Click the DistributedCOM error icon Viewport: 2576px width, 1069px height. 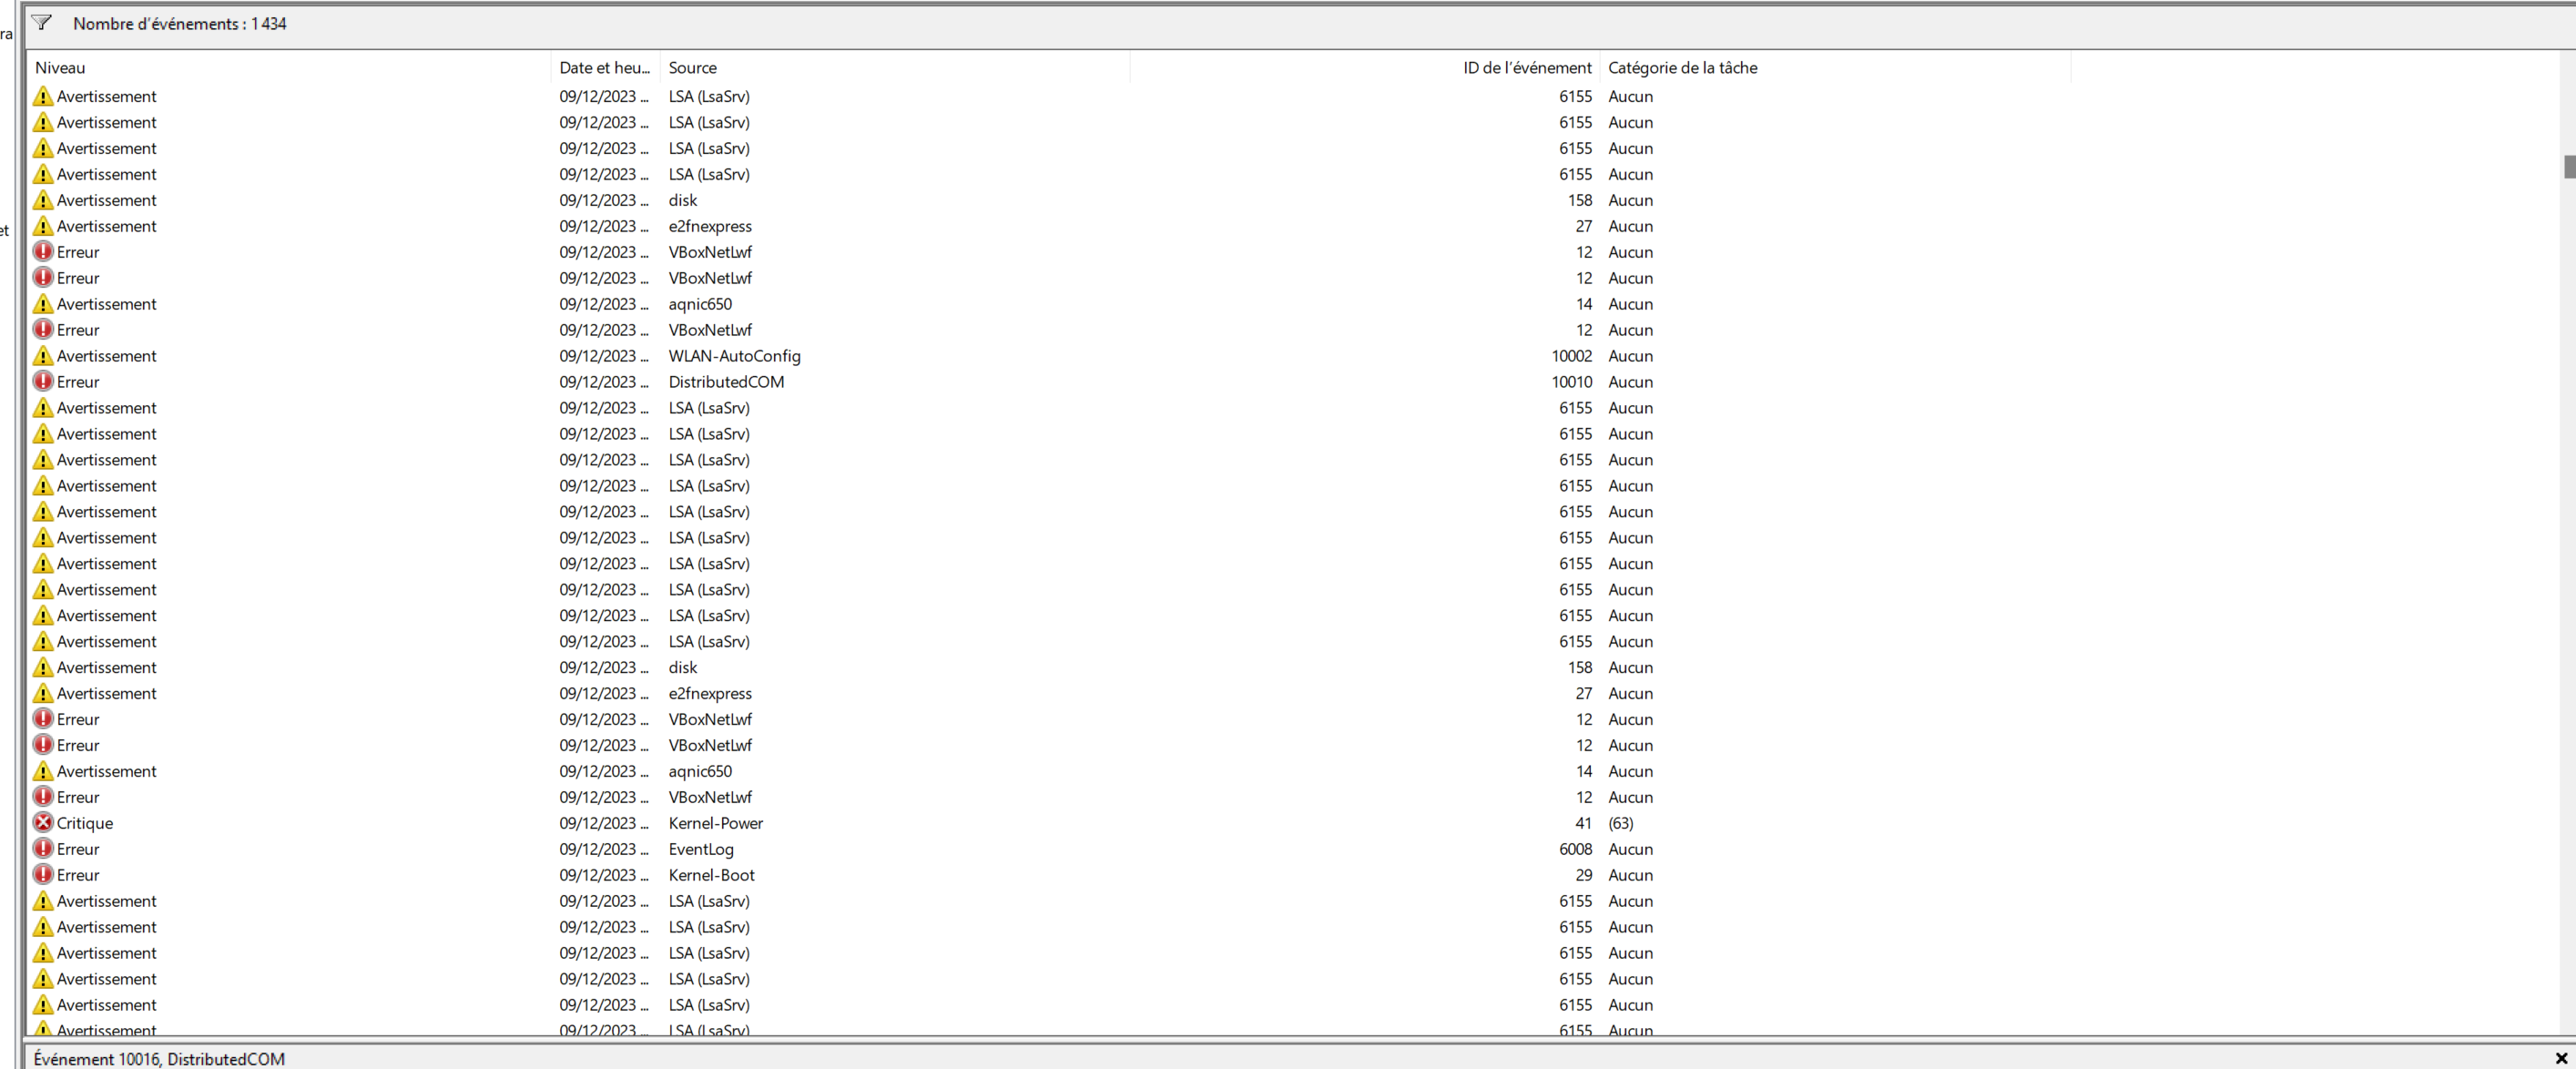click(43, 382)
